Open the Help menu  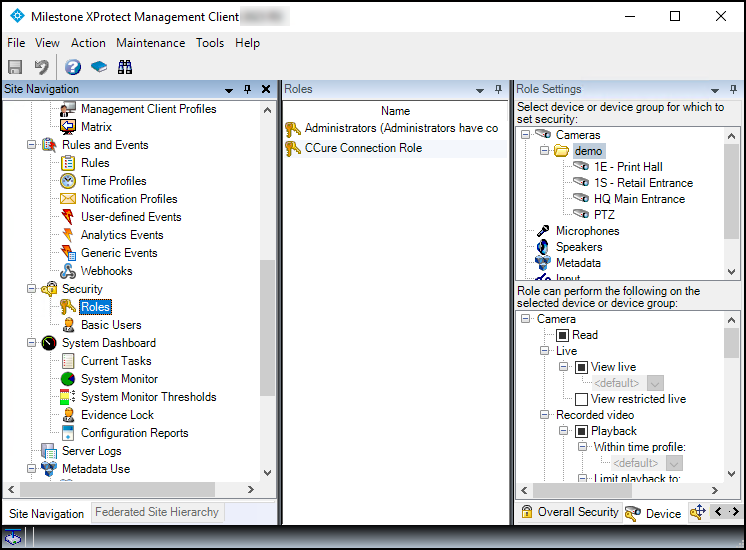[247, 43]
